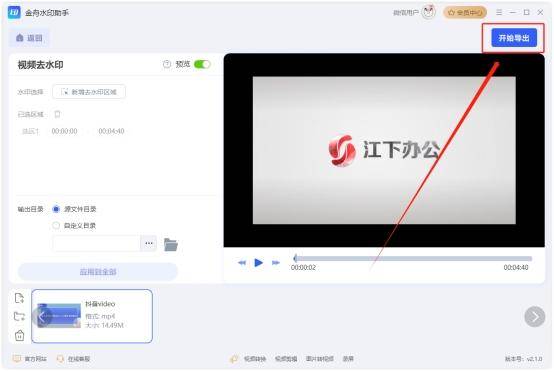Click the help question mark beside 预览
Viewport: 554px width, 372px height.
[167, 64]
